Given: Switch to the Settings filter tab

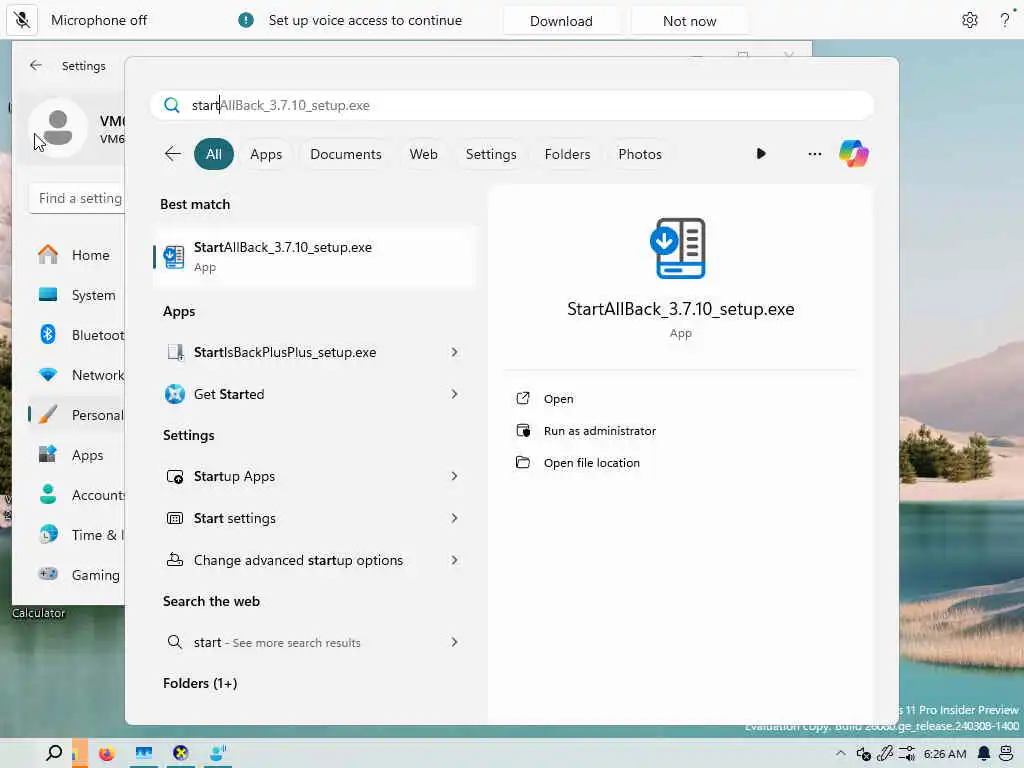Looking at the screenshot, I should click(490, 154).
